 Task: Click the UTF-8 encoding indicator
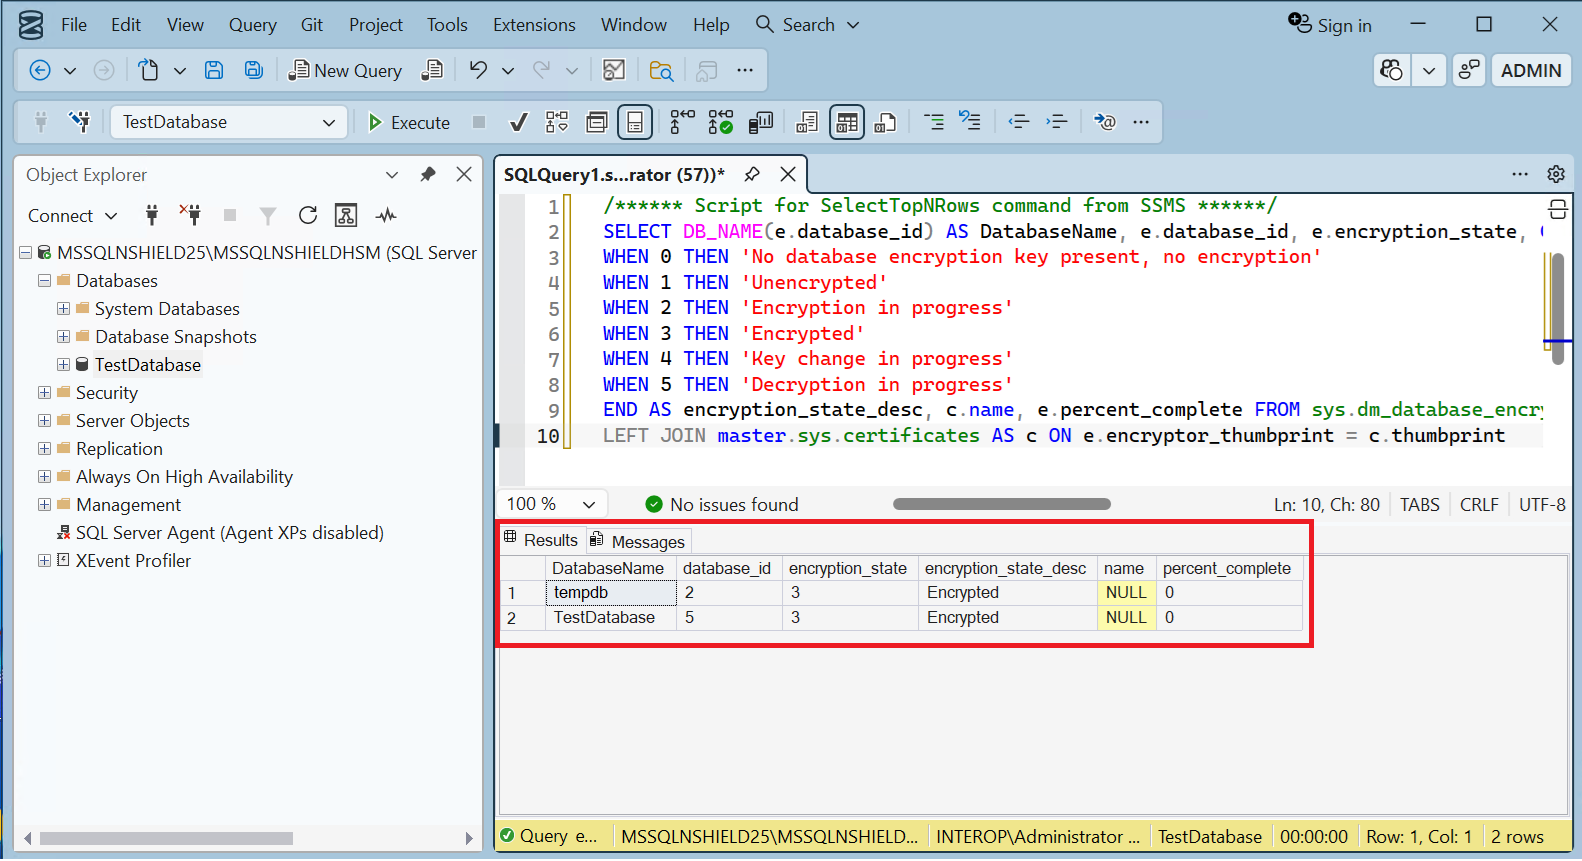(x=1542, y=505)
